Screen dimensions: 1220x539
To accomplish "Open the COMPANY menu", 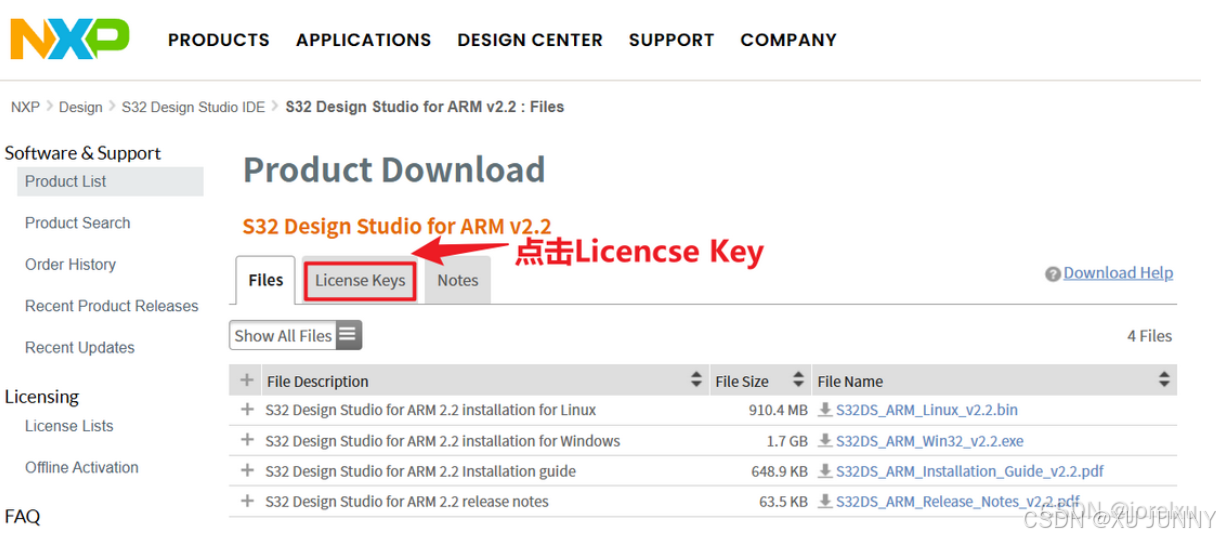I will click(788, 40).
